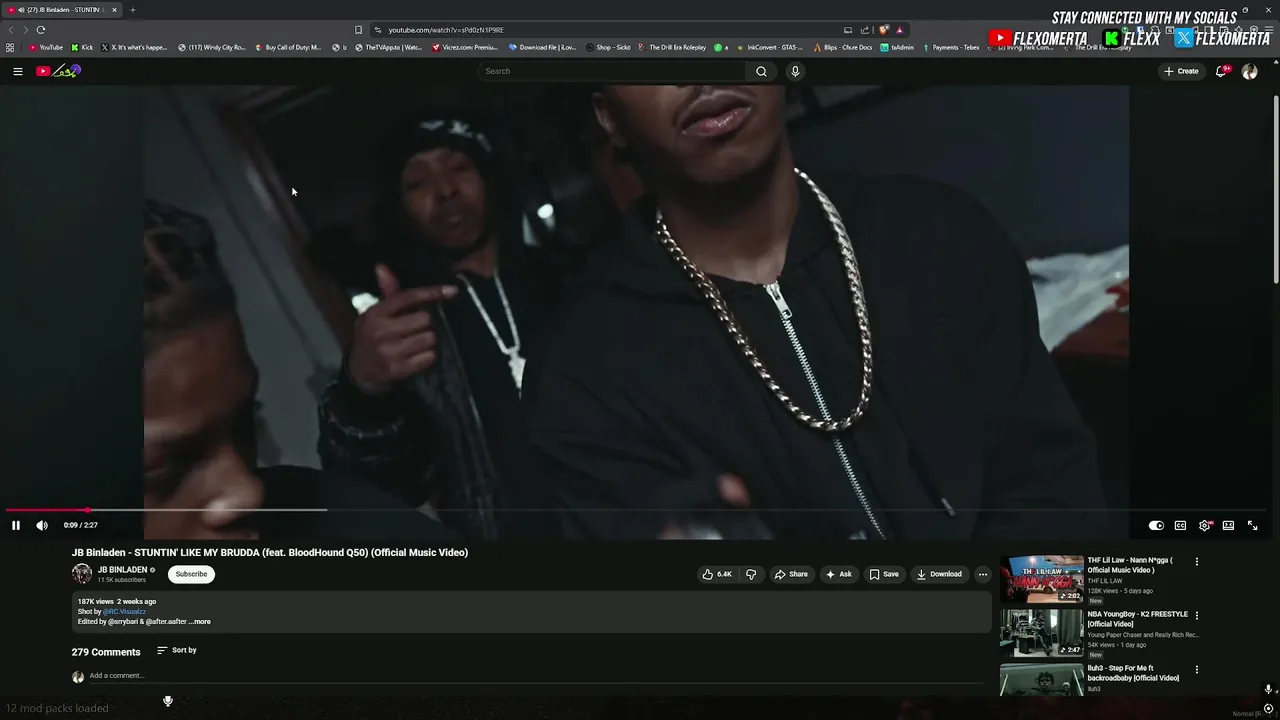
Task: Enter full screen mode
Action: click(x=1252, y=525)
